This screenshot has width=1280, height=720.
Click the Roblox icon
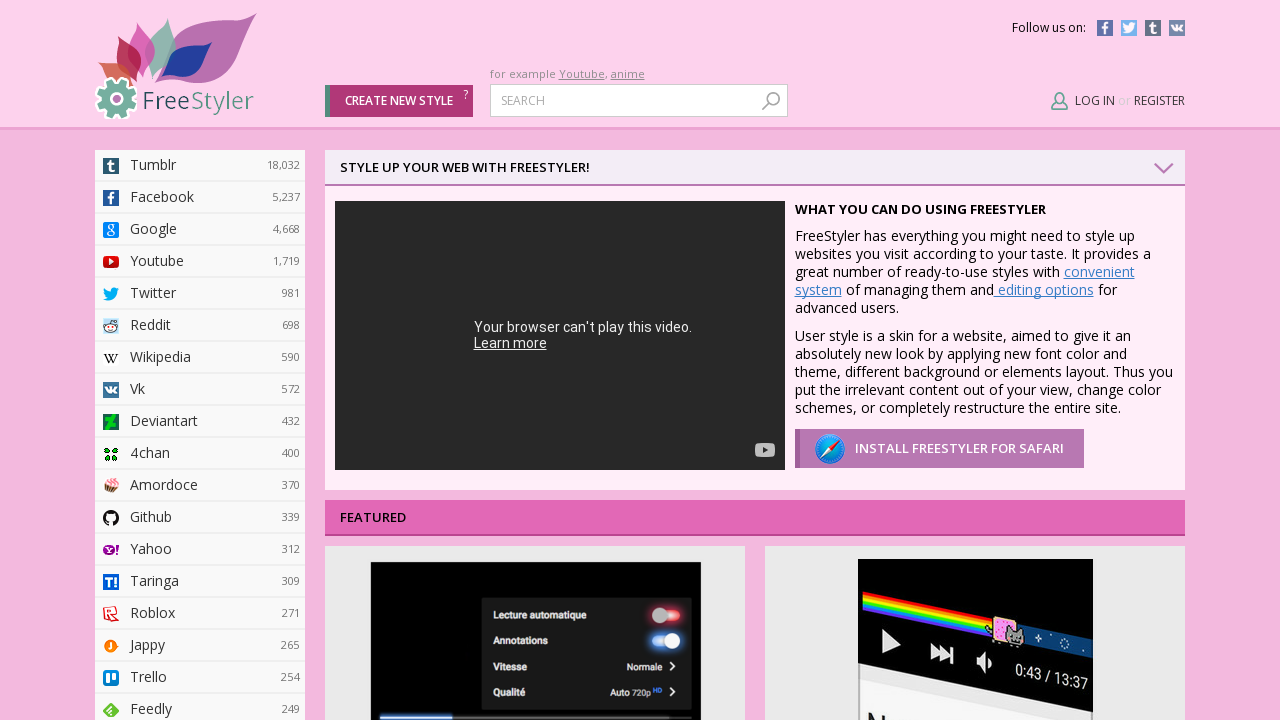[111, 614]
